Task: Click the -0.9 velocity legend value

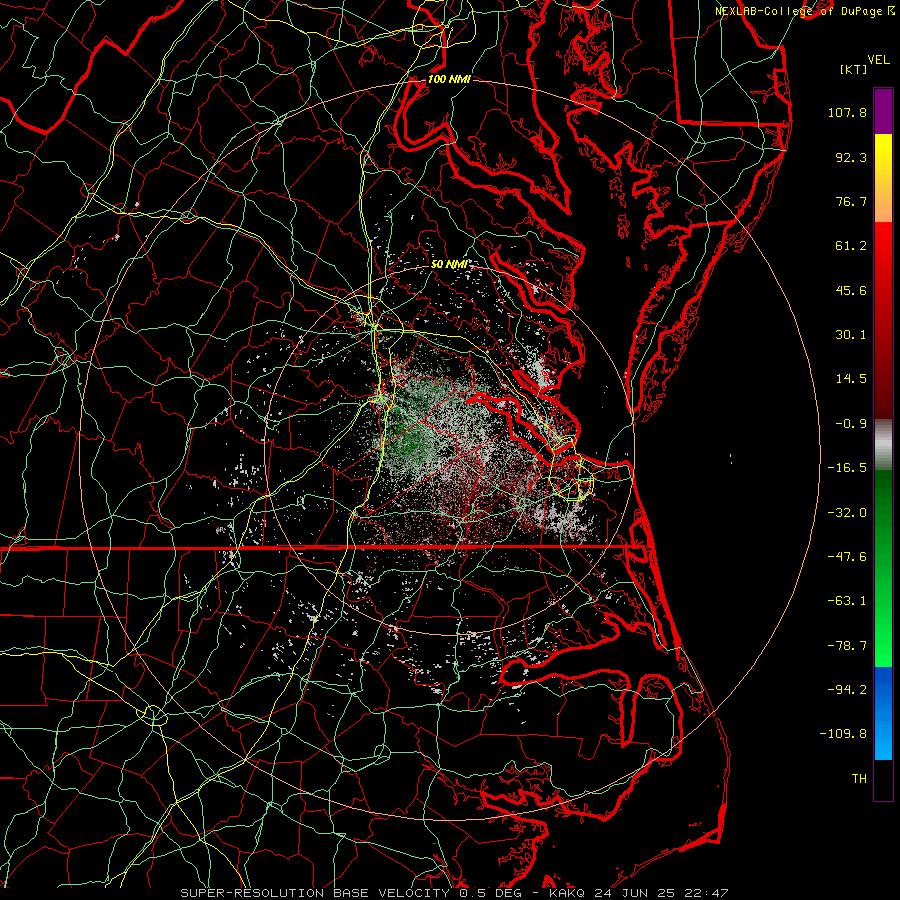Action: coord(851,424)
